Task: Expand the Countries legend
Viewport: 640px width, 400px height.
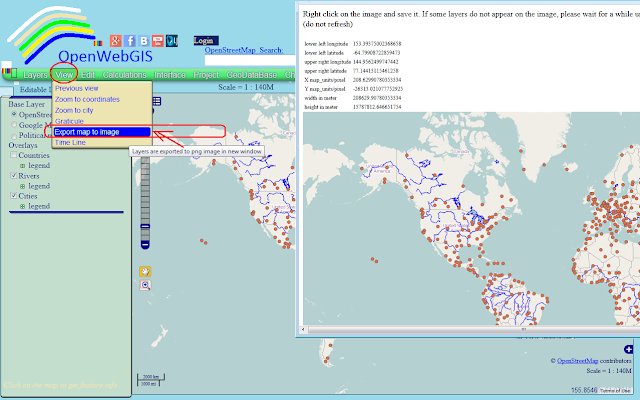Action: tap(23, 166)
